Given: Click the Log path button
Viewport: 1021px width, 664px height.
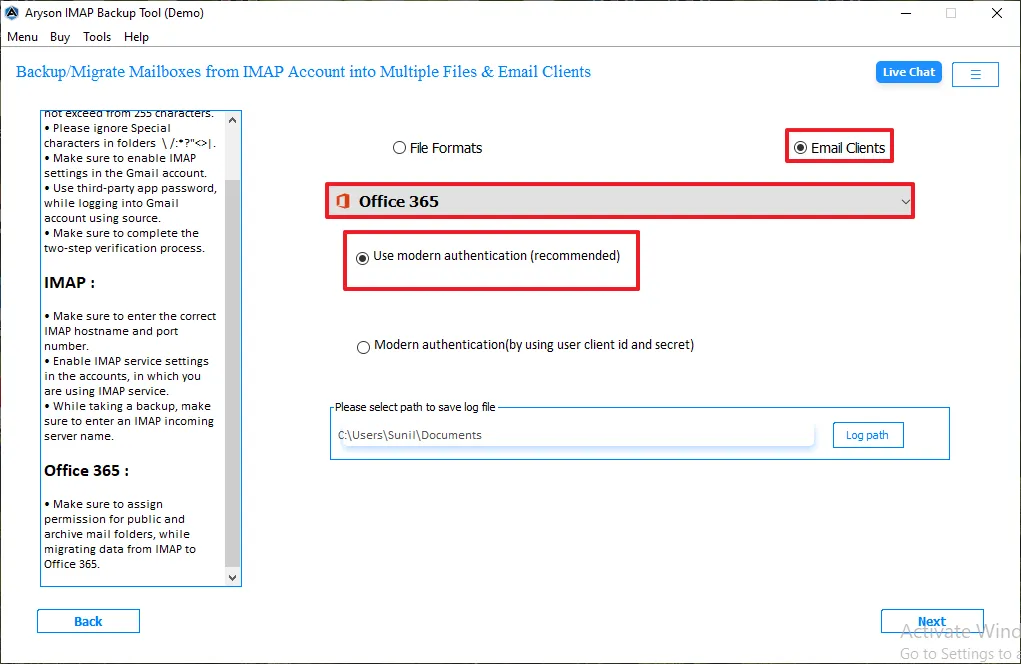Looking at the screenshot, I should 868,435.
